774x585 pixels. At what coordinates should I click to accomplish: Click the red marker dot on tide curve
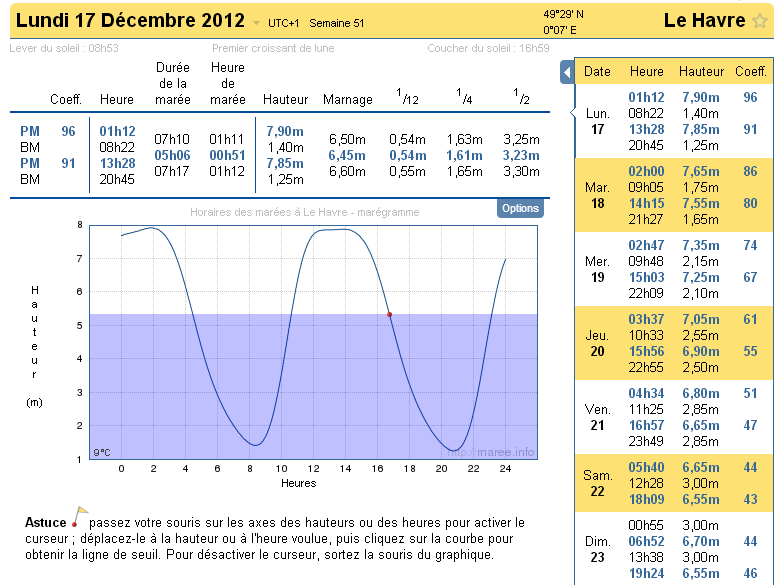pos(390,314)
